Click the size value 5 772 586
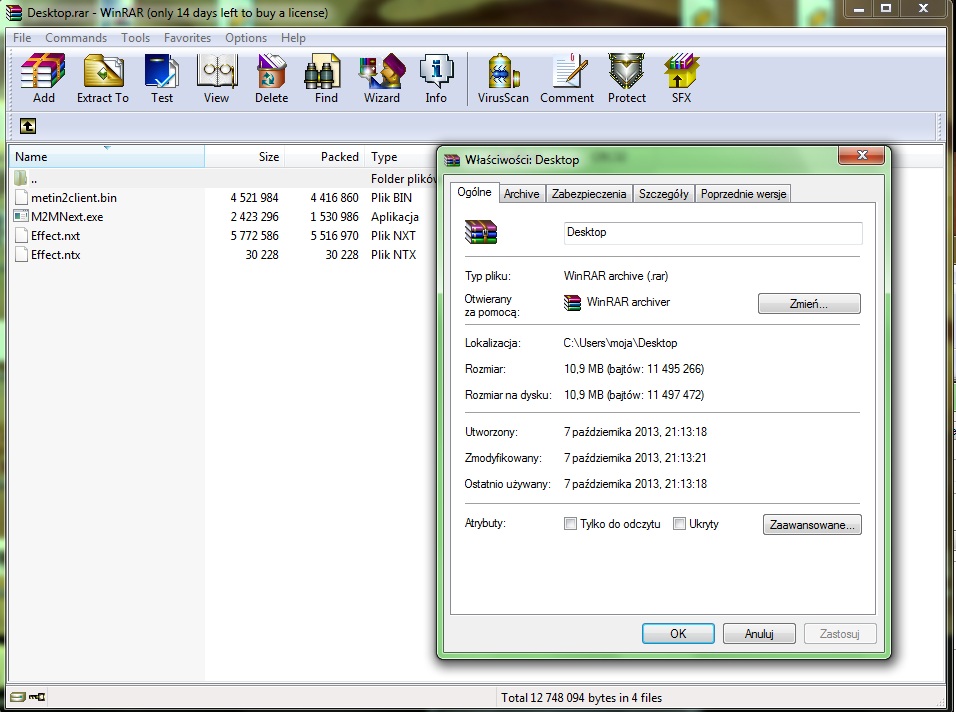Screen dimensions: 956x712 click(254, 235)
